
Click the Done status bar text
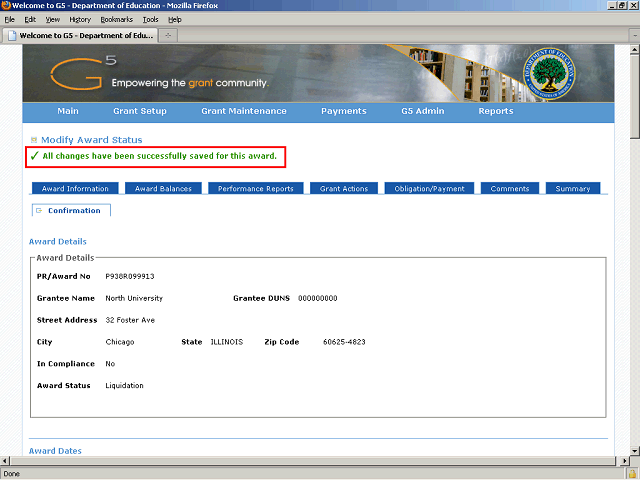point(11,474)
